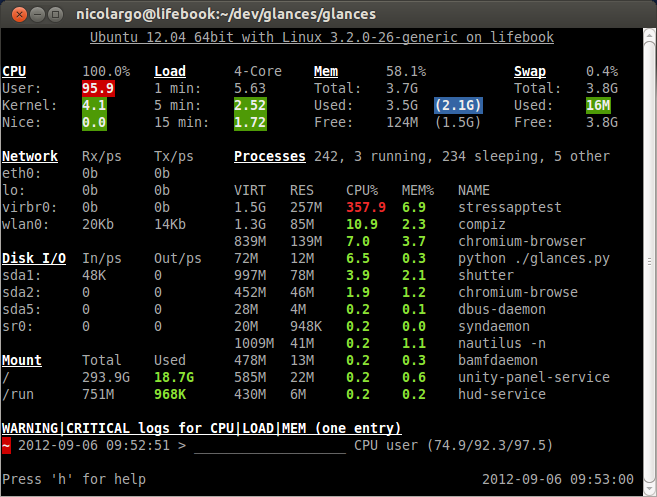The height and width of the screenshot is (497, 657).
Task: Click the nautilus -n process name
Action: tap(502, 343)
